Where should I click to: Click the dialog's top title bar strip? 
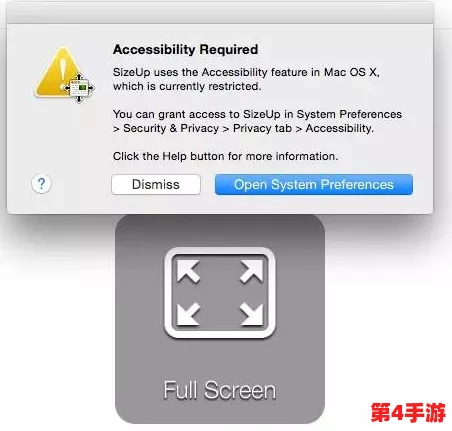coord(220,12)
